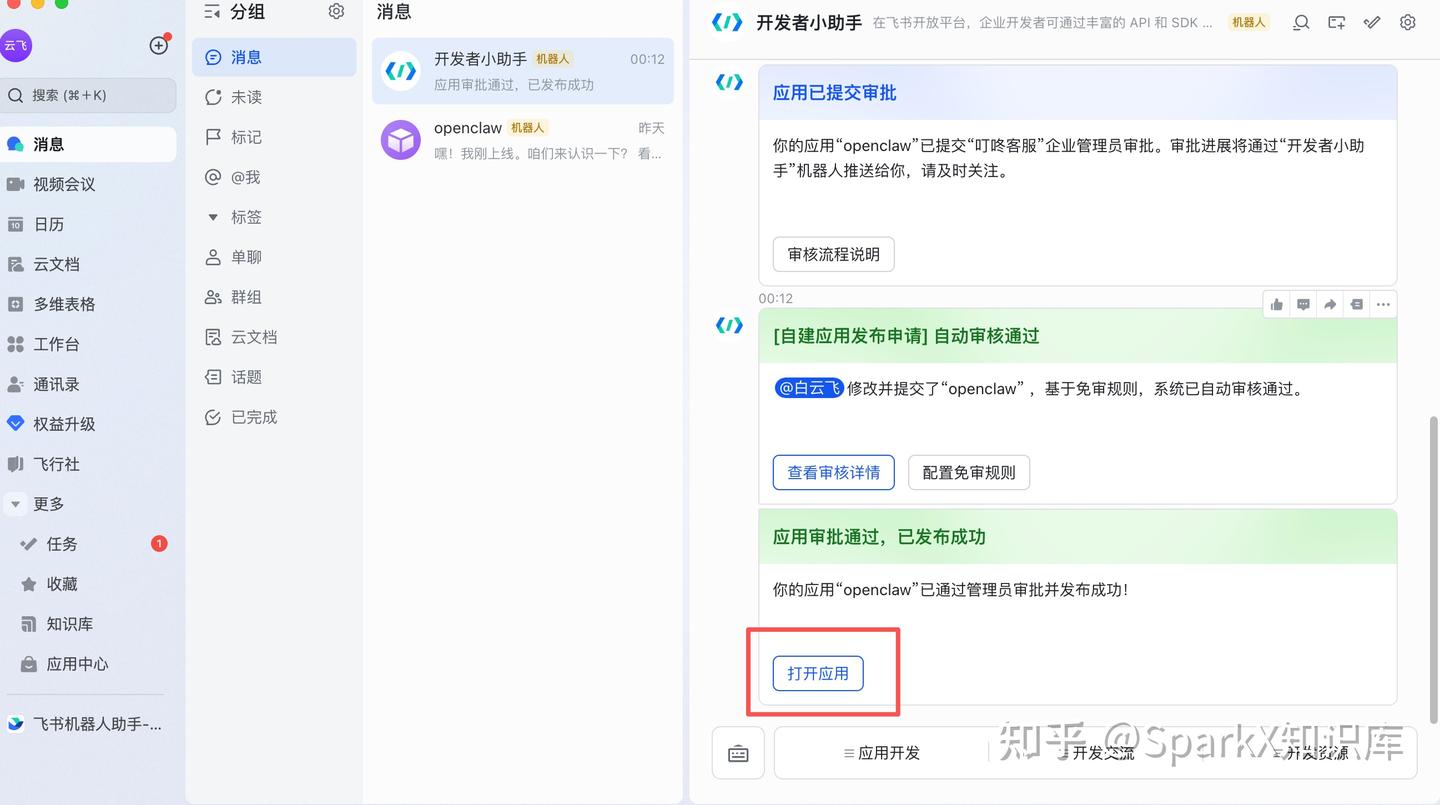Open 多维表格 in the left sidebar
Image resolution: width=1440 pixels, height=805 pixels.
pos(88,304)
